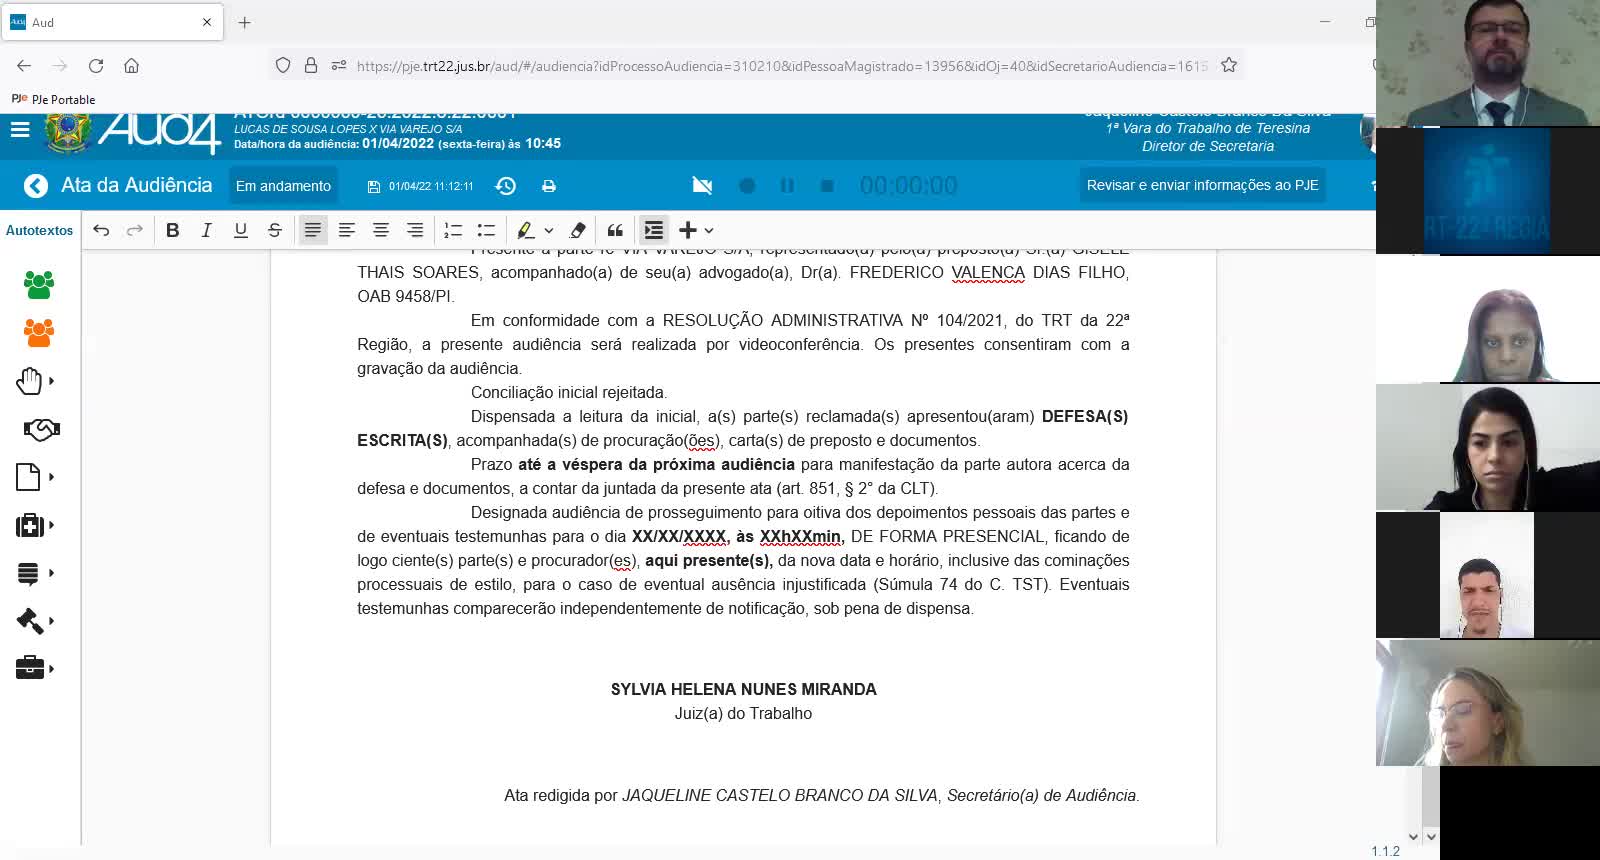Open the highlight color dropdown arrow
The width and height of the screenshot is (1600, 860).
point(549,230)
